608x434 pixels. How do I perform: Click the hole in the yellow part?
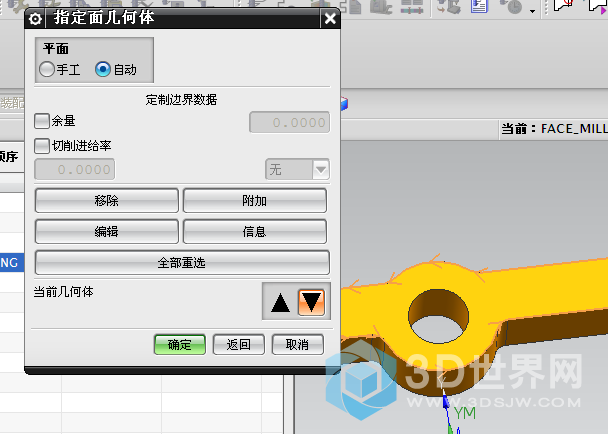pos(438,316)
